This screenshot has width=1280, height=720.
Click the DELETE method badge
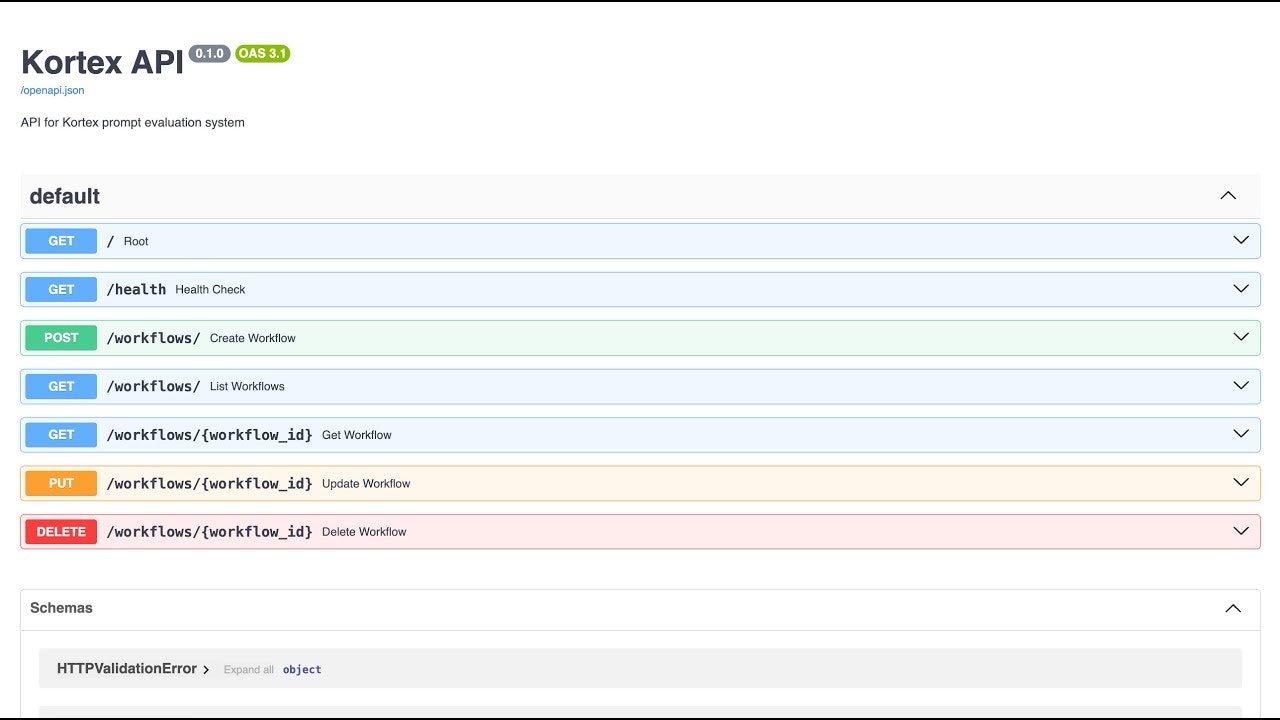point(61,532)
